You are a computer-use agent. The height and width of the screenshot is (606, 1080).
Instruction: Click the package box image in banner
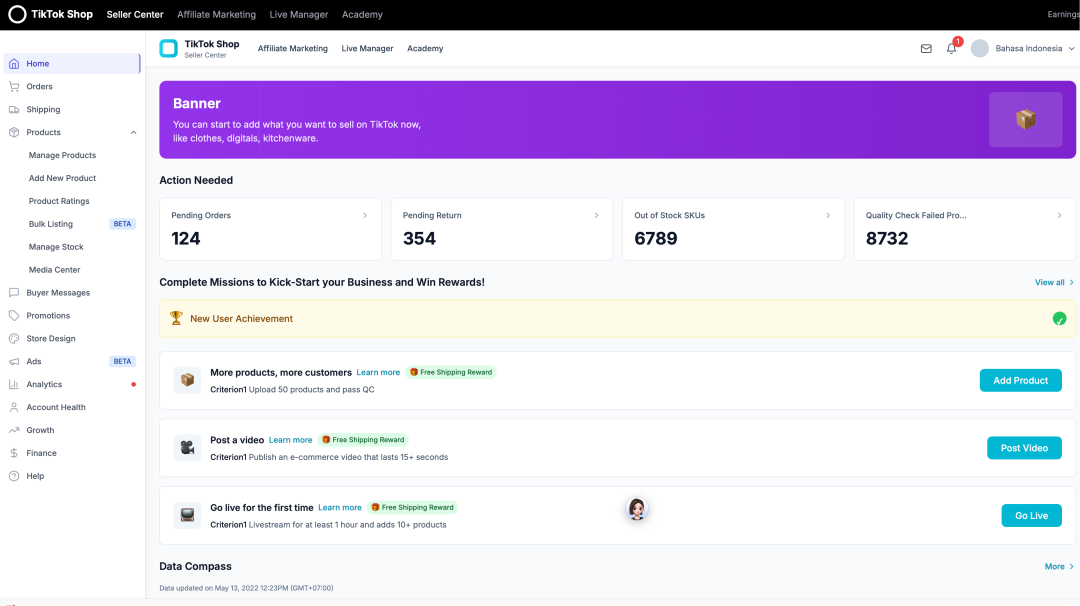click(x=1025, y=120)
